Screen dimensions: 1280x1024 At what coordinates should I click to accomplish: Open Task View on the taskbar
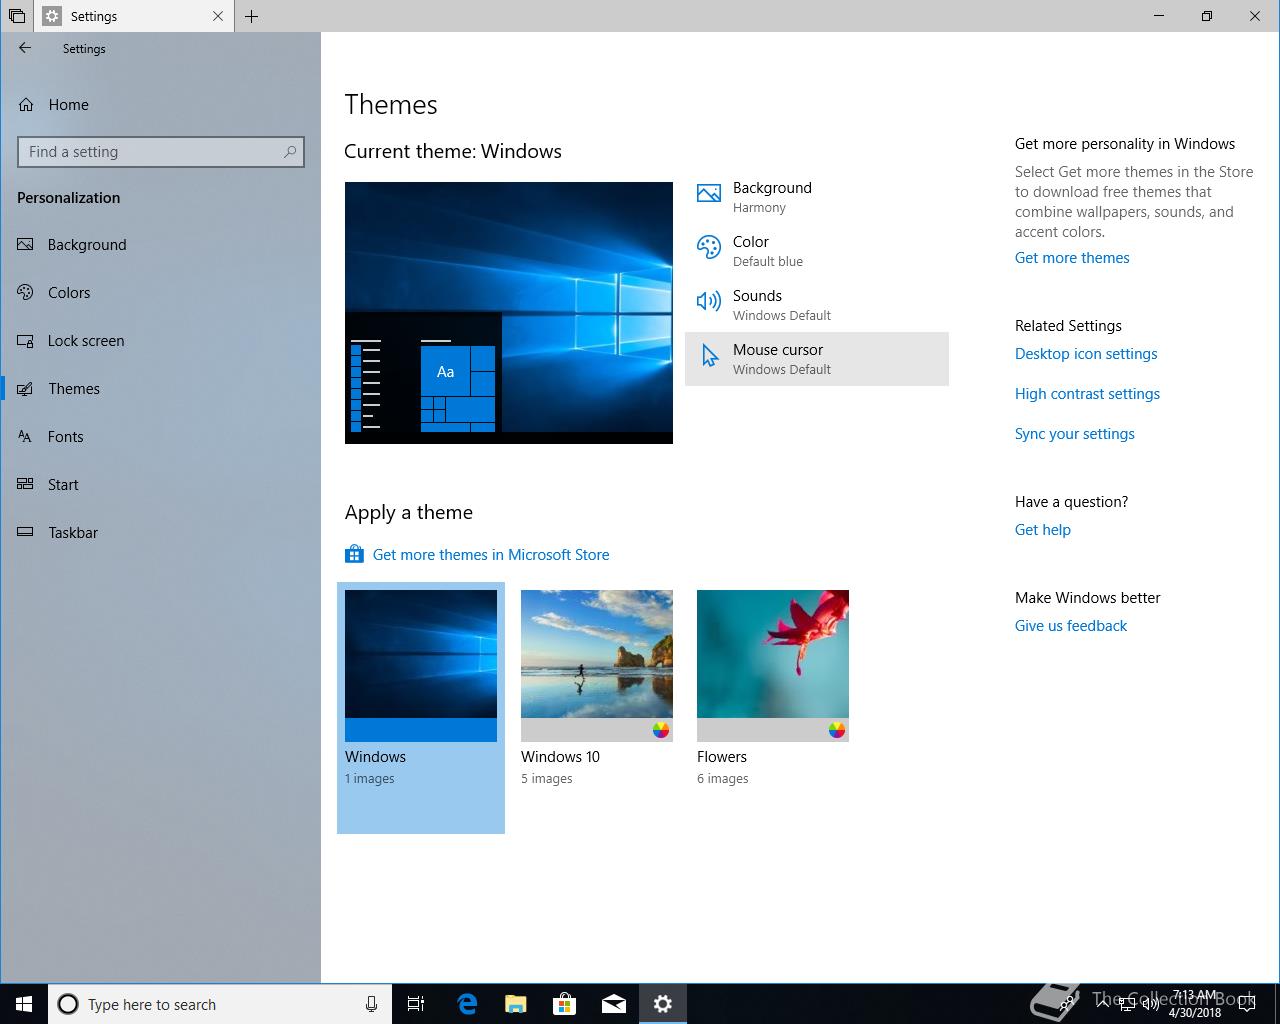pos(416,1004)
